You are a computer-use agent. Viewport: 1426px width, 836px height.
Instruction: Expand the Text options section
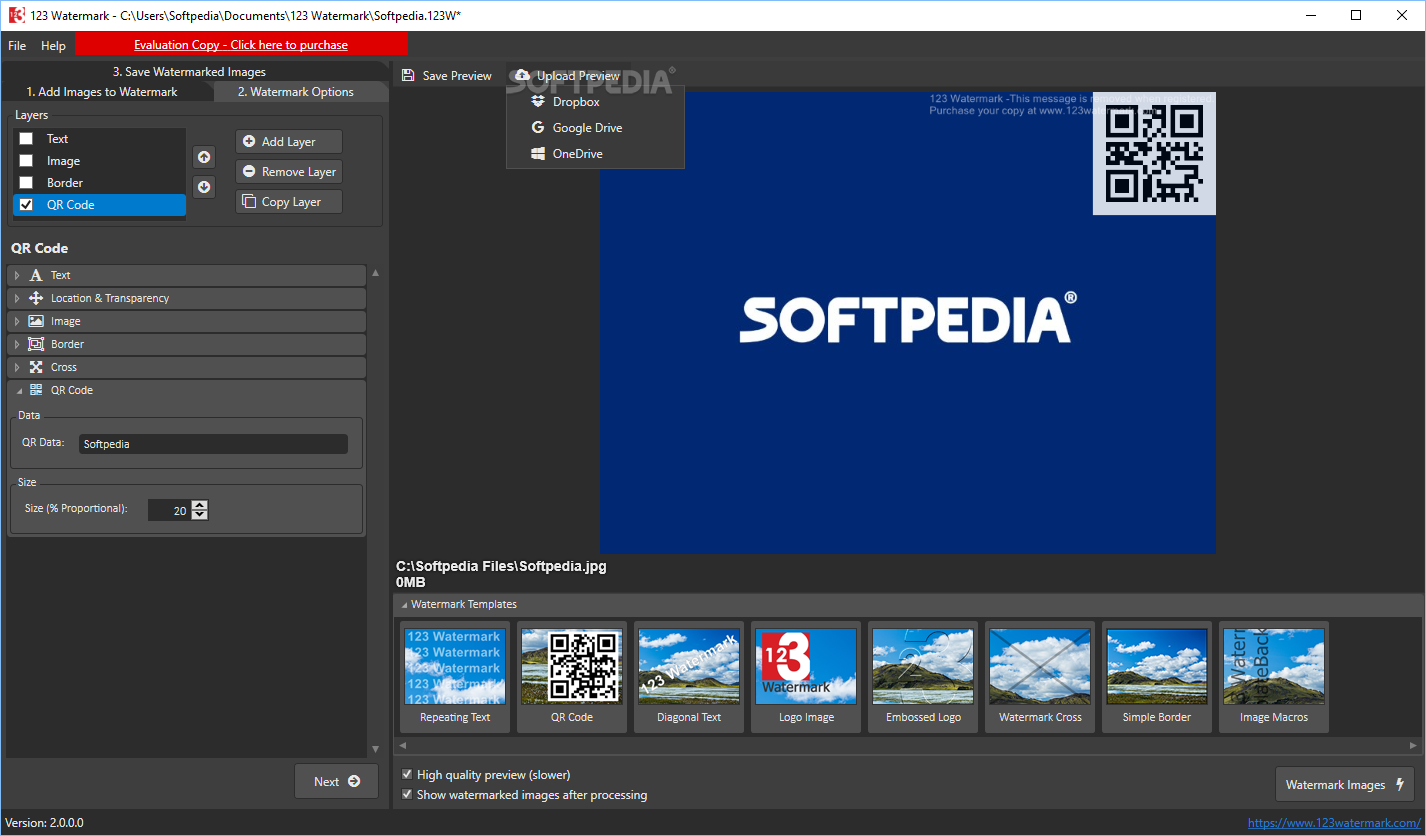pos(17,275)
